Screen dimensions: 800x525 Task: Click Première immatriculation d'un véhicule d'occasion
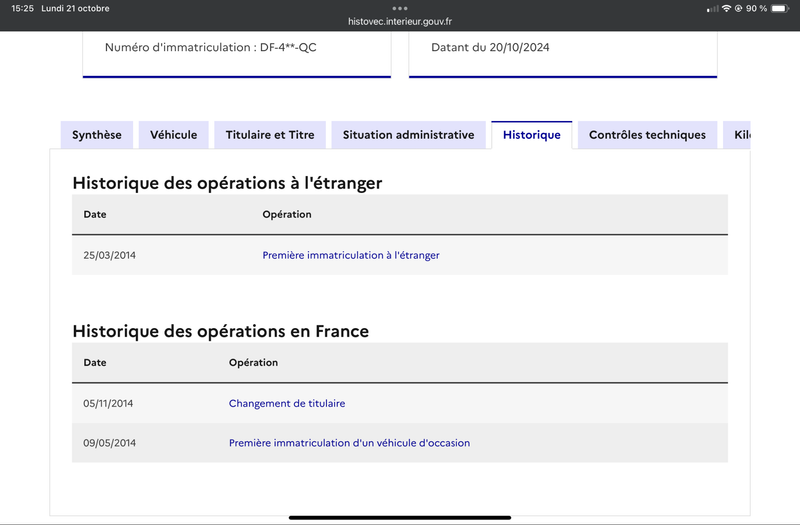click(x=349, y=443)
